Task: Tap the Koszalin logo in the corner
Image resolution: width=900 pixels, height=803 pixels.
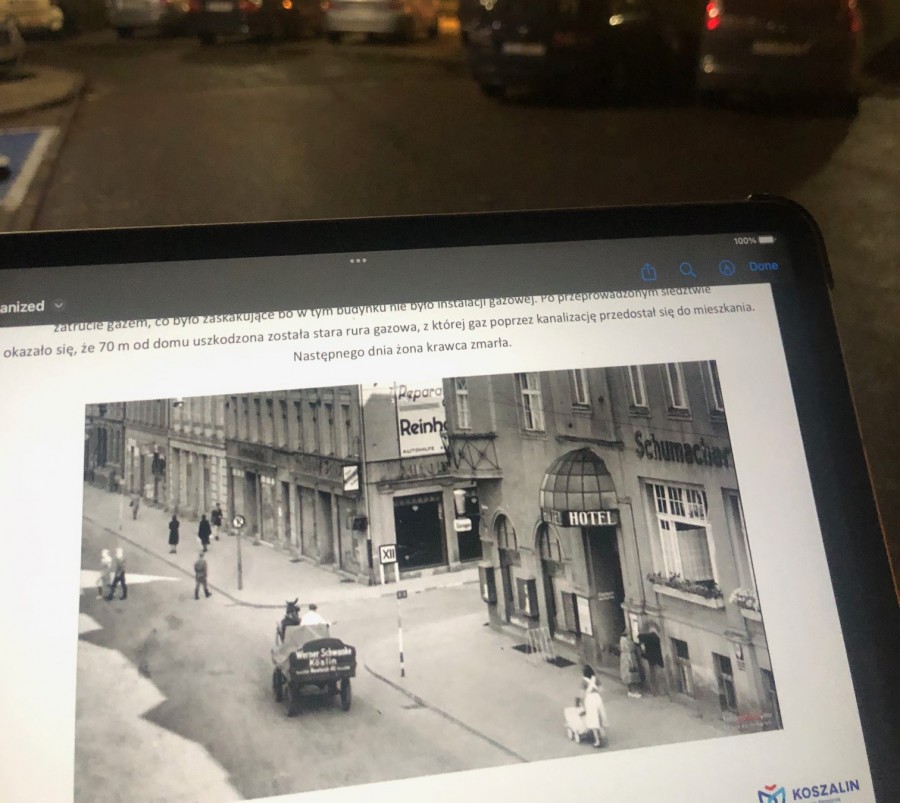Action: [x=809, y=792]
